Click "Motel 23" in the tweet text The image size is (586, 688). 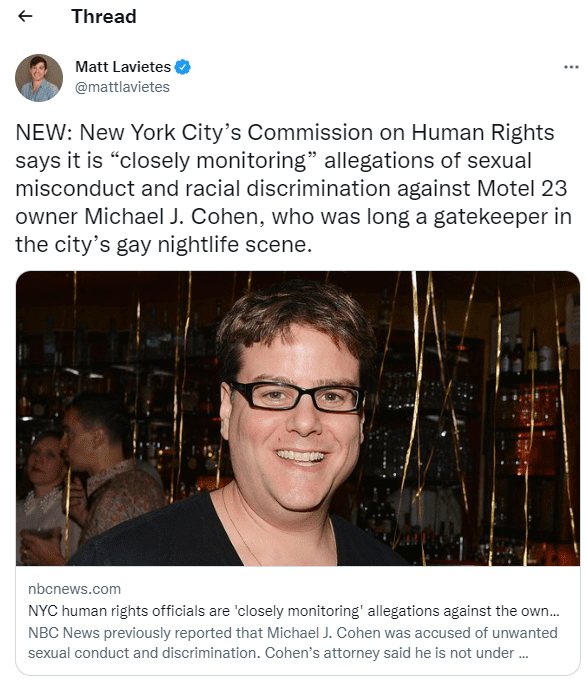pyautogui.click(x=522, y=188)
